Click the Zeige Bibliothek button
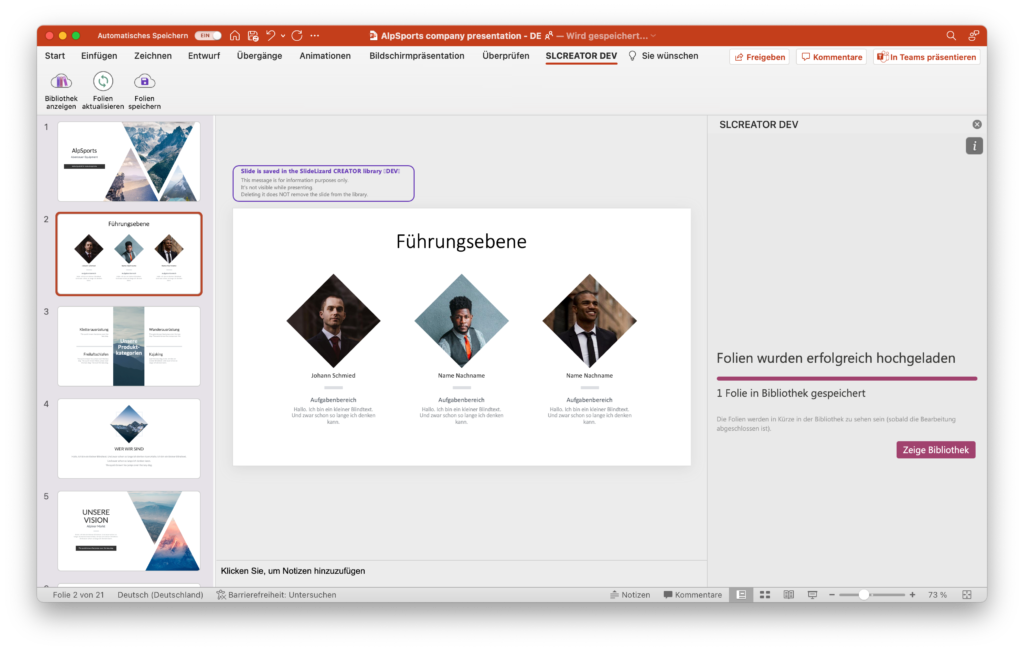Screen dimensions: 1024x651 pos(936,450)
